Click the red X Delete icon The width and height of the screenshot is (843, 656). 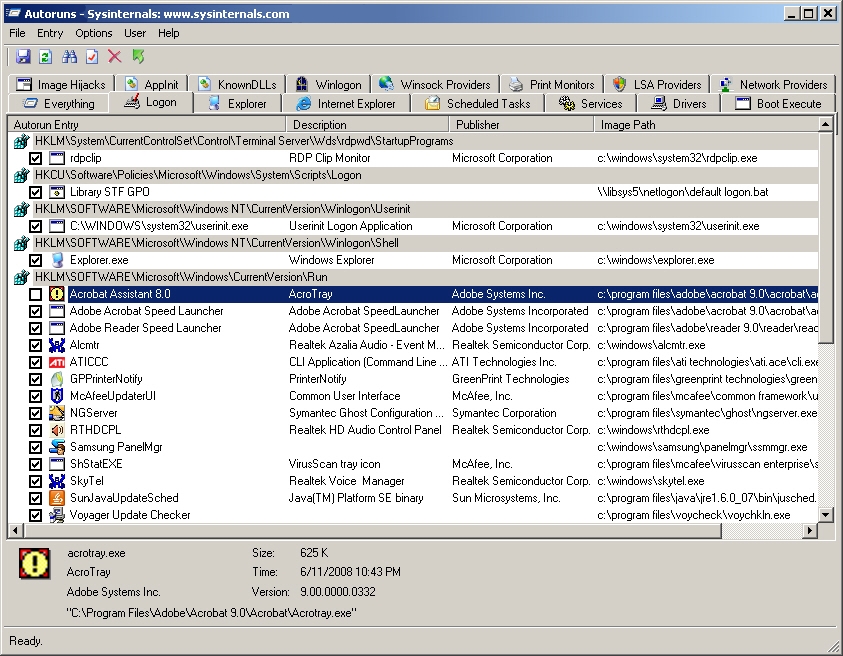(x=115, y=57)
